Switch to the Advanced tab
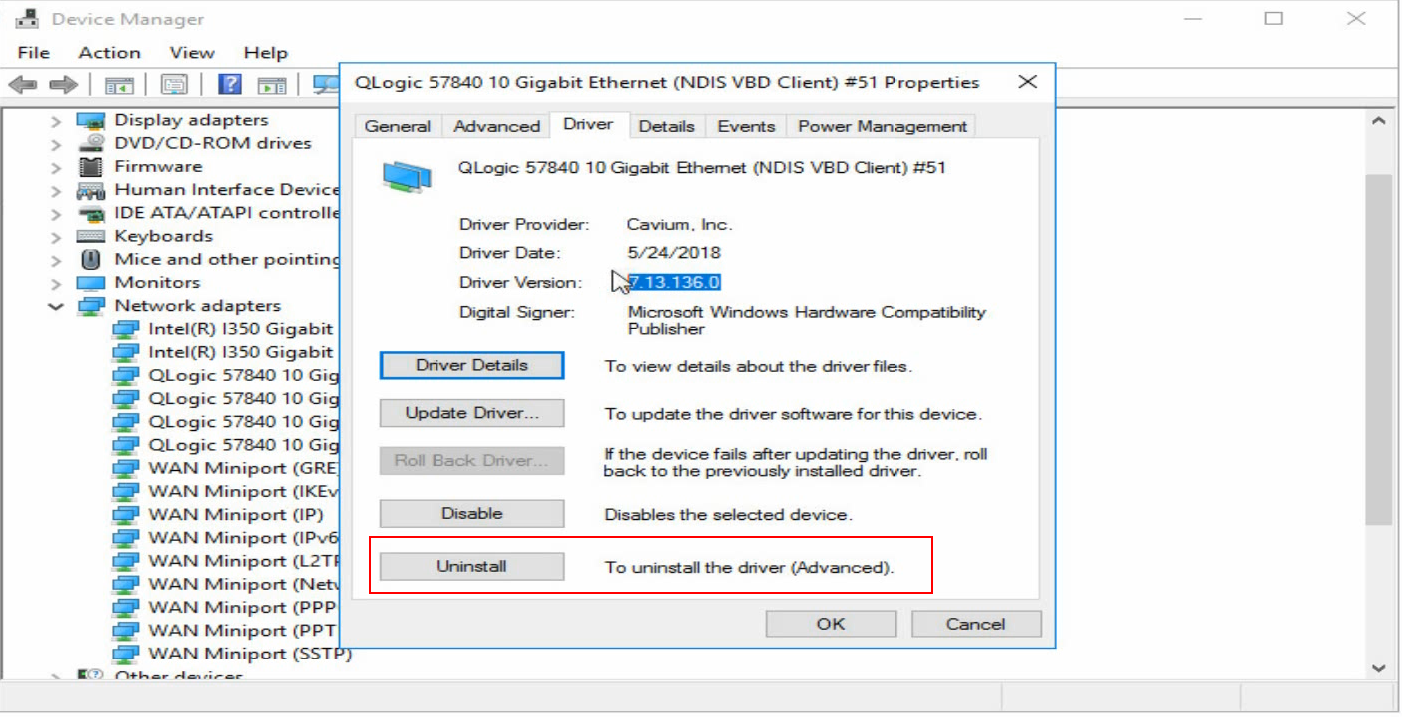 point(496,126)
